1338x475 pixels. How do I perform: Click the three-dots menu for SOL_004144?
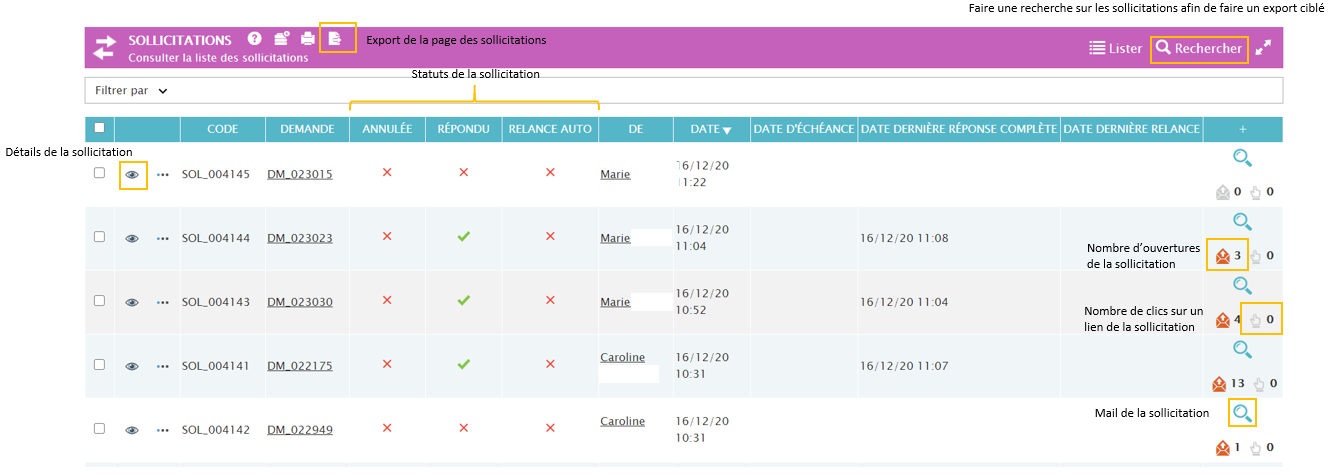[163, 238]
